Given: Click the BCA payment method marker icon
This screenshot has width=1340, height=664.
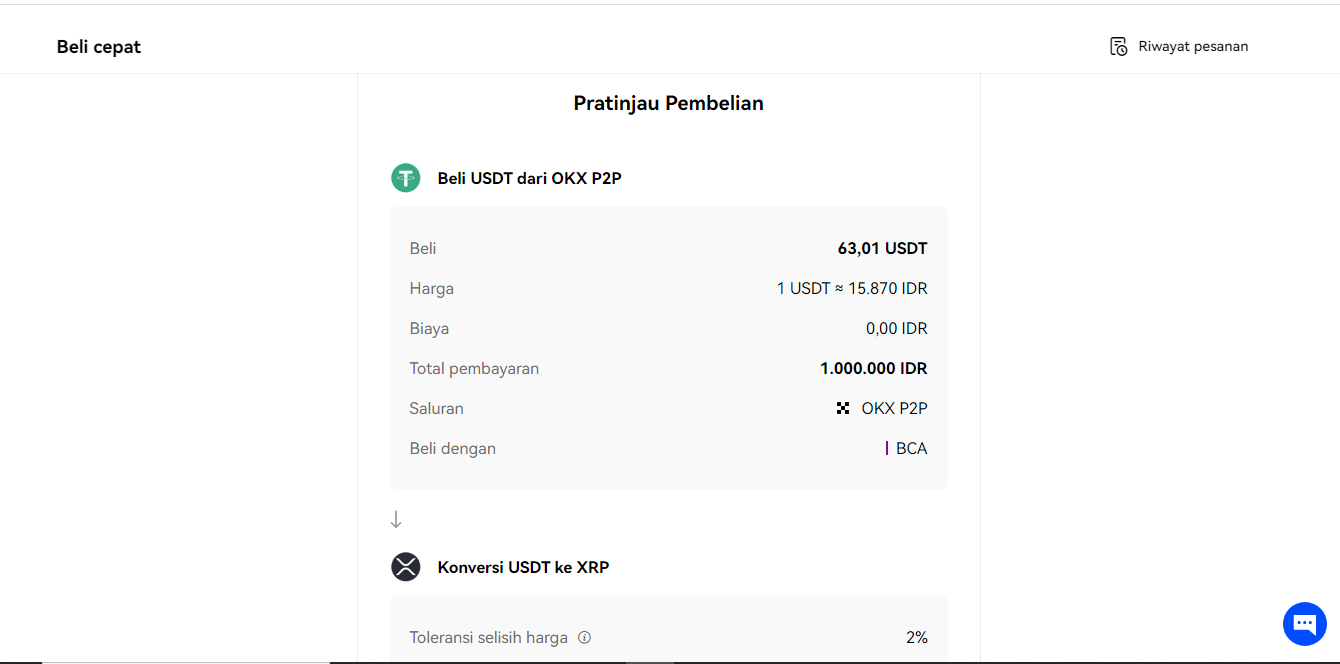Looking at the screenshot, I should coord(887,448).
